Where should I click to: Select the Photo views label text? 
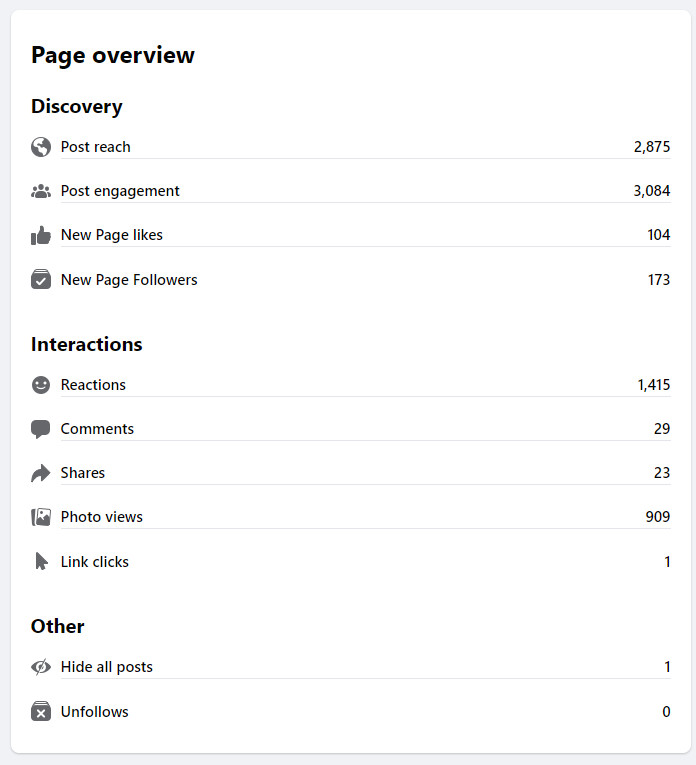[101, 517]
